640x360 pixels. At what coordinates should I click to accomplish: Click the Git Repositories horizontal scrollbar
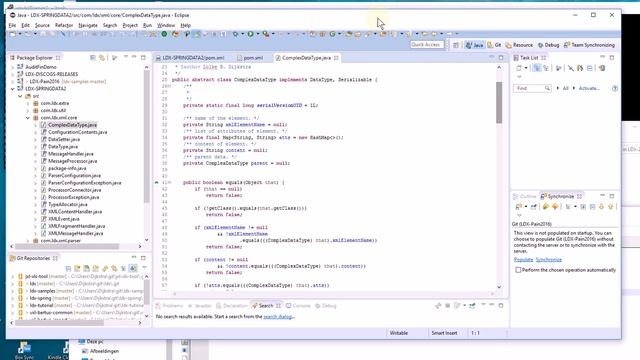point(59,323)
